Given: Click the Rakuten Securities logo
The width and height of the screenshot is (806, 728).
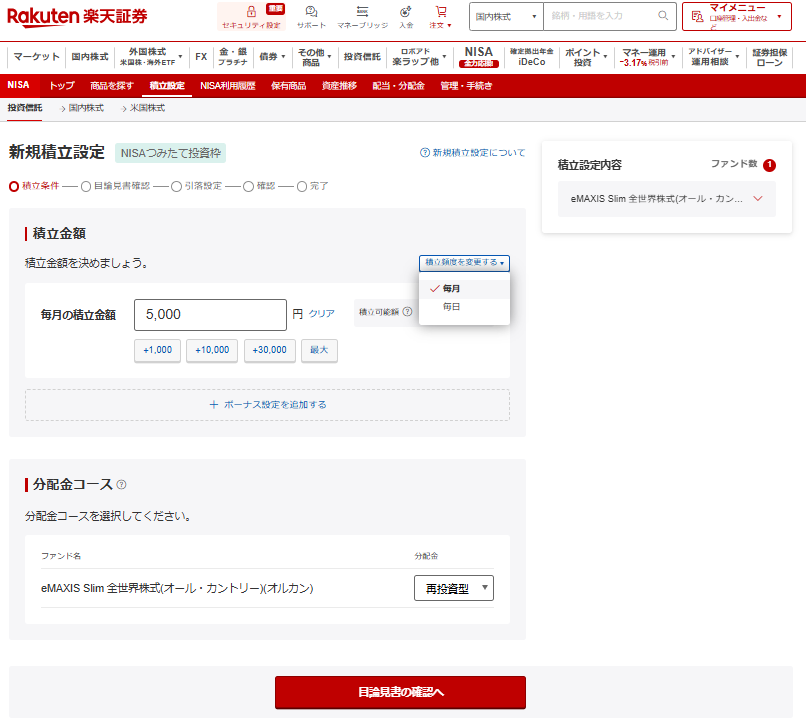Looking at the screenshot, I should tap(77, 16).
